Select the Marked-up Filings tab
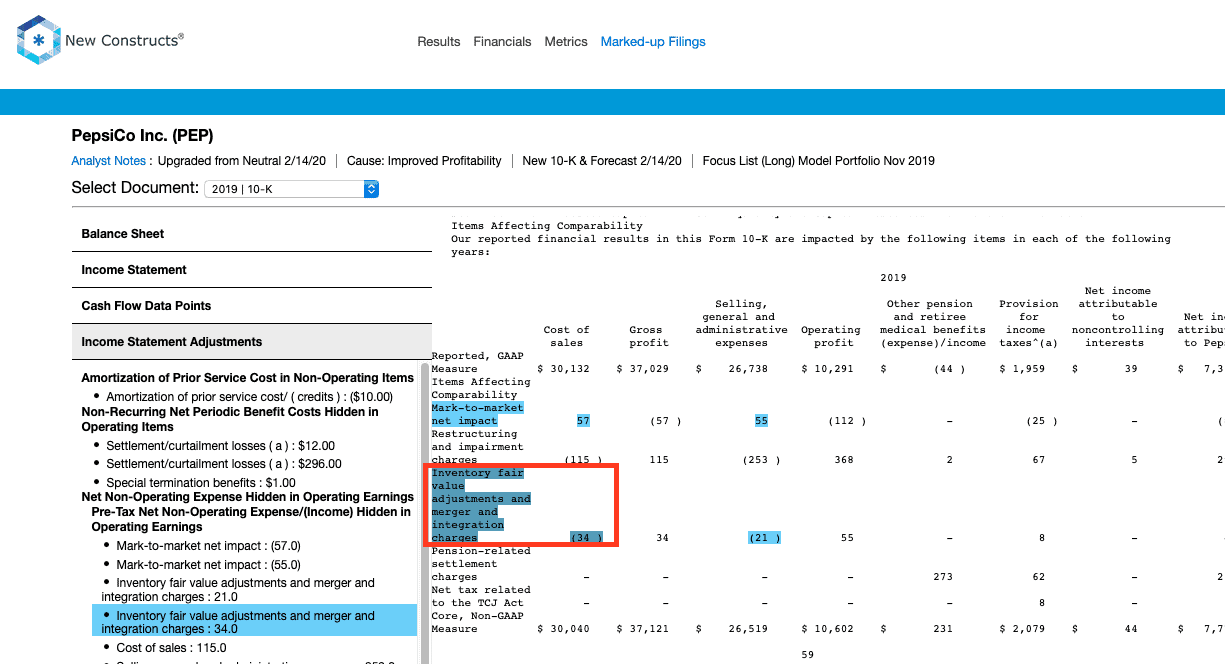 653,42
